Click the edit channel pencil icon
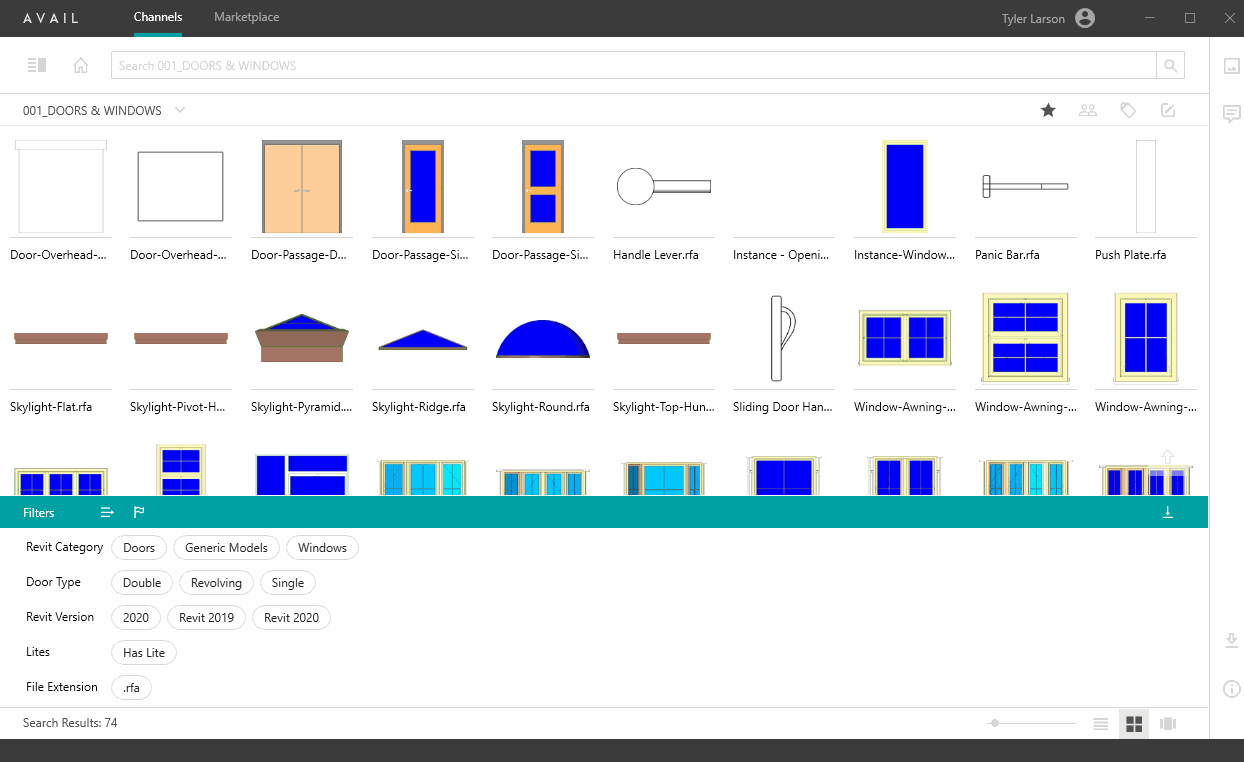 coord(1167,111)
